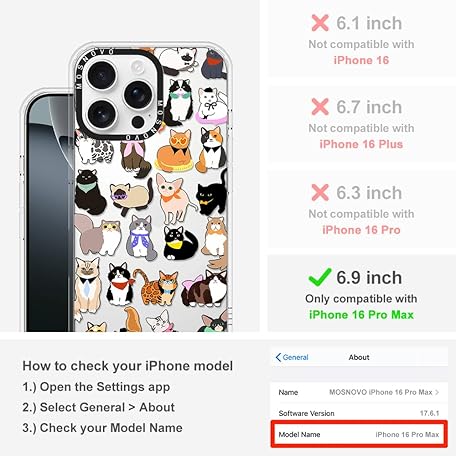Tap the General back chevron
This screenshot has height=456, width=456.
pyautogui.click(x=278, y=357)
